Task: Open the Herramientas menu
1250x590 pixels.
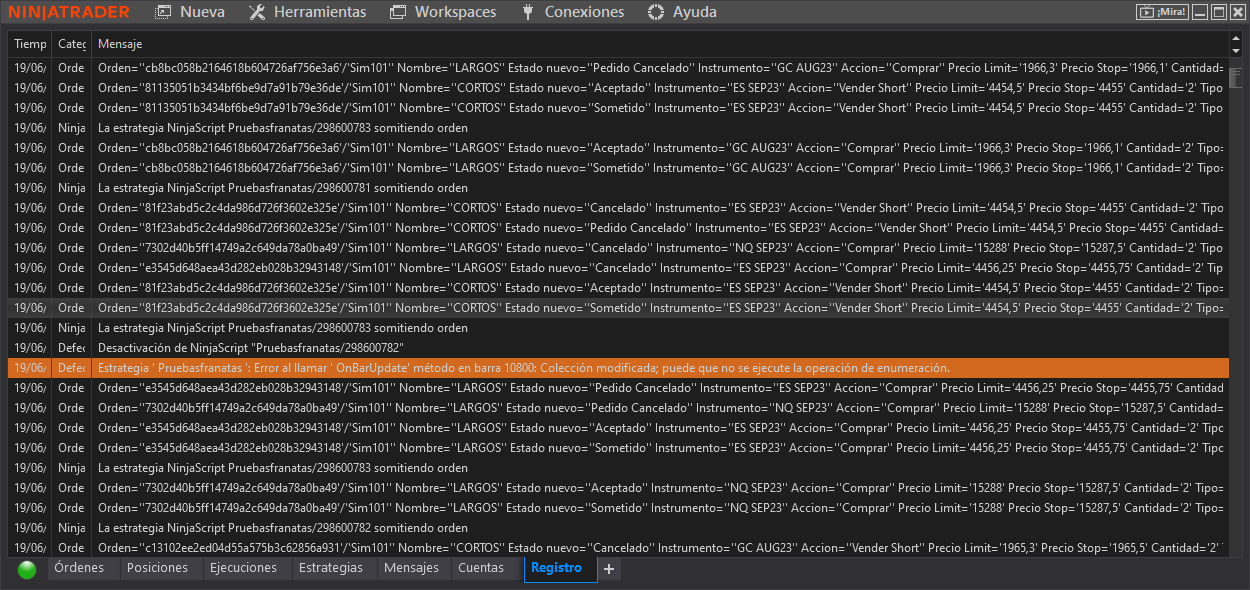Action: [x=307, y=12]
